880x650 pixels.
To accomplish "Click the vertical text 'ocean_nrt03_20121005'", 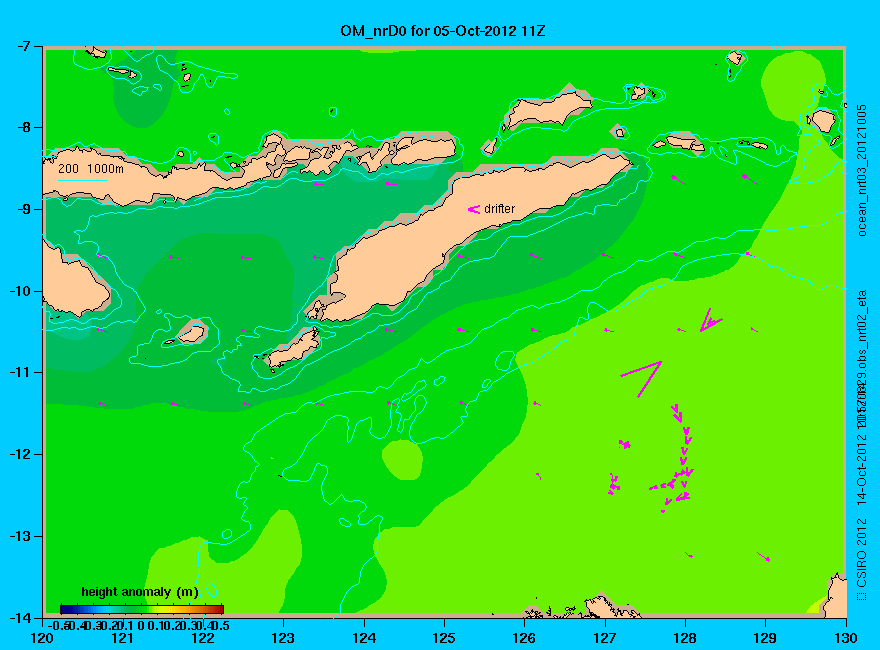I will point(862,170).
